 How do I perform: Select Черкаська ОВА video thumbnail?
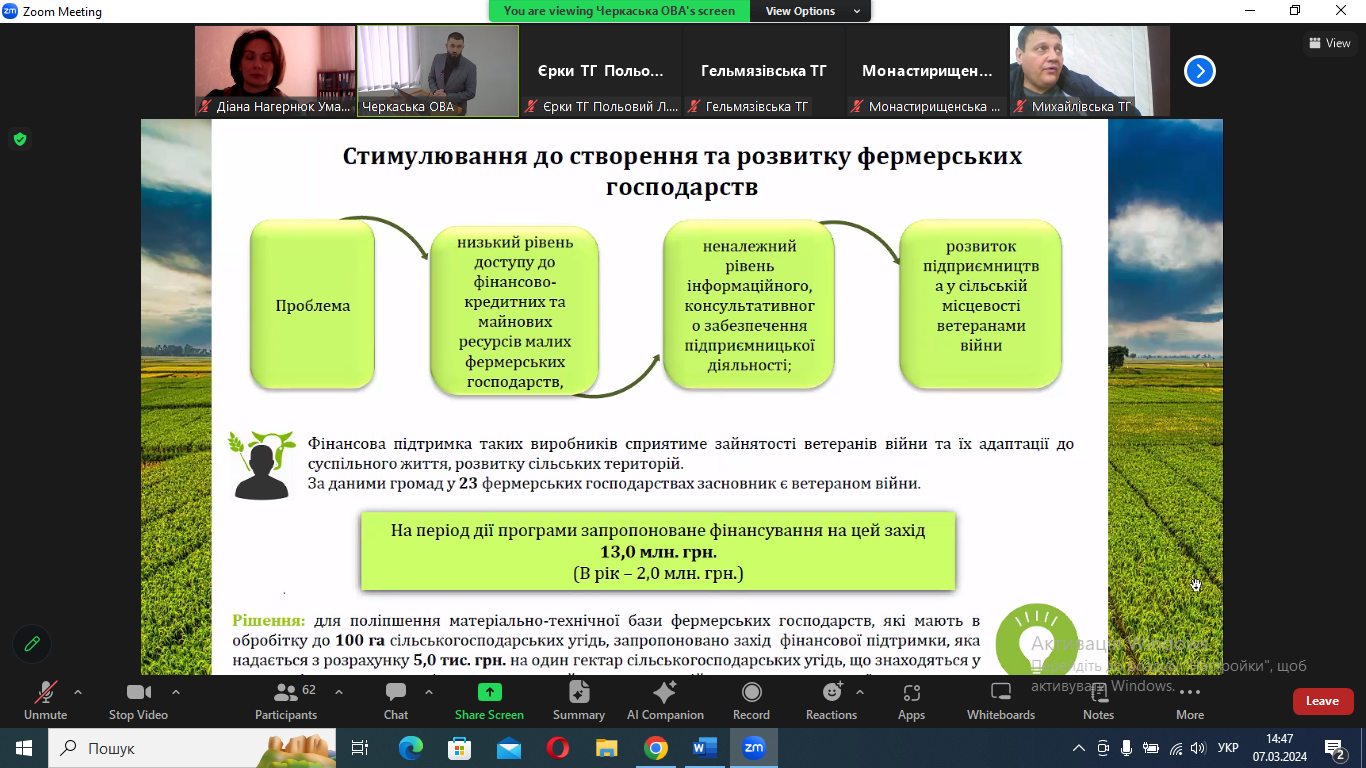tap(438, 71)
